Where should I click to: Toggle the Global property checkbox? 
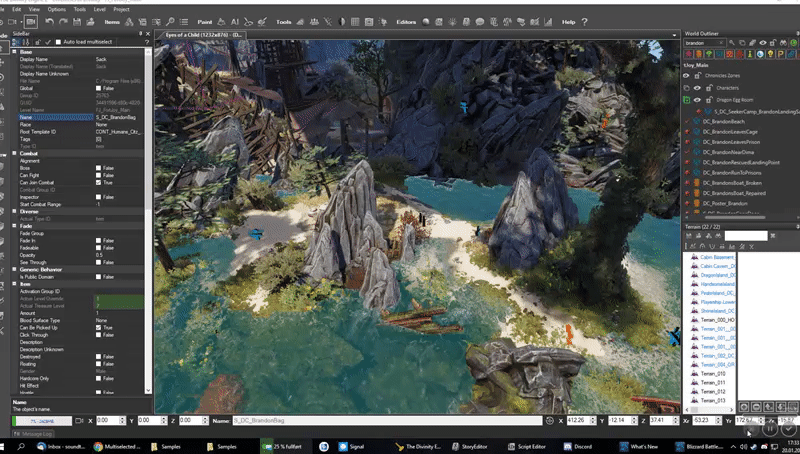(98, 88)
